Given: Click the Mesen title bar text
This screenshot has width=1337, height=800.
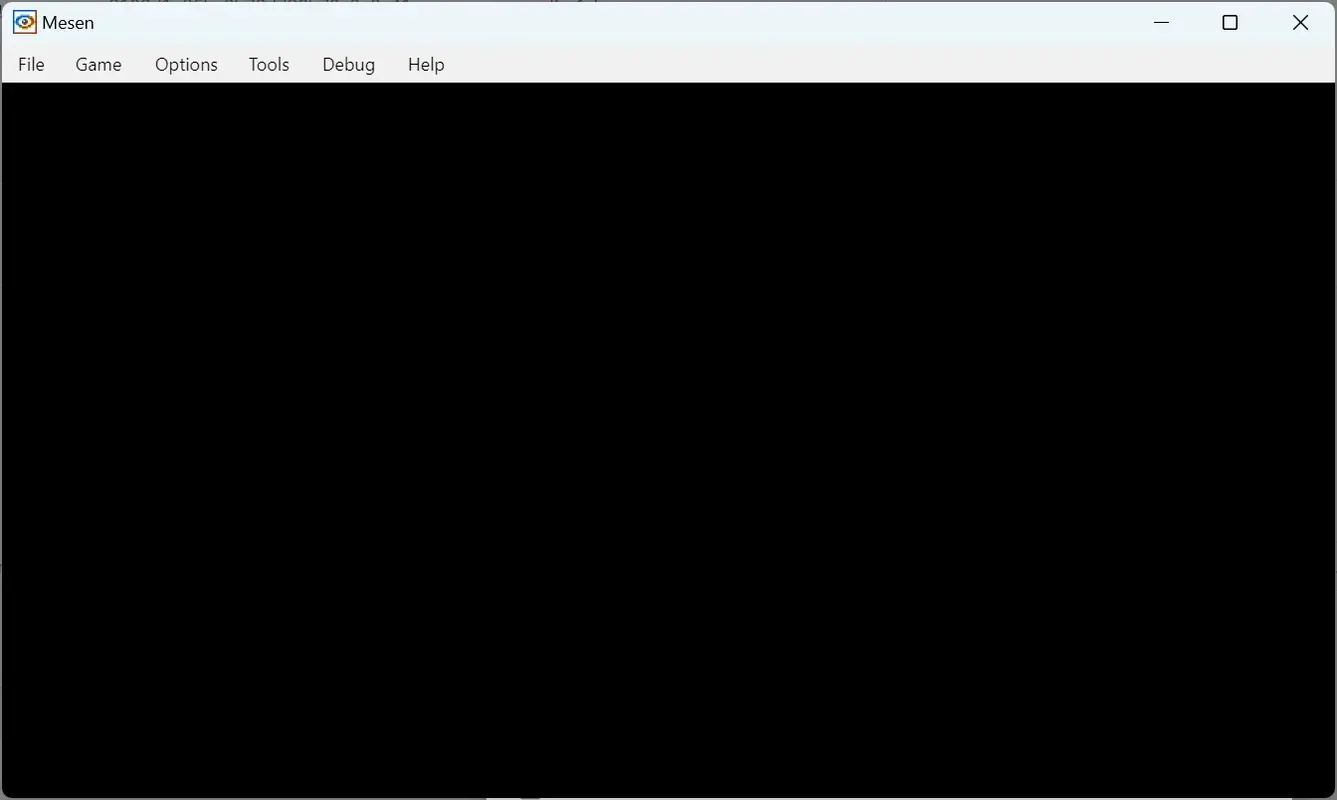Looking at the screenshot, I should [x=66, y=21].
